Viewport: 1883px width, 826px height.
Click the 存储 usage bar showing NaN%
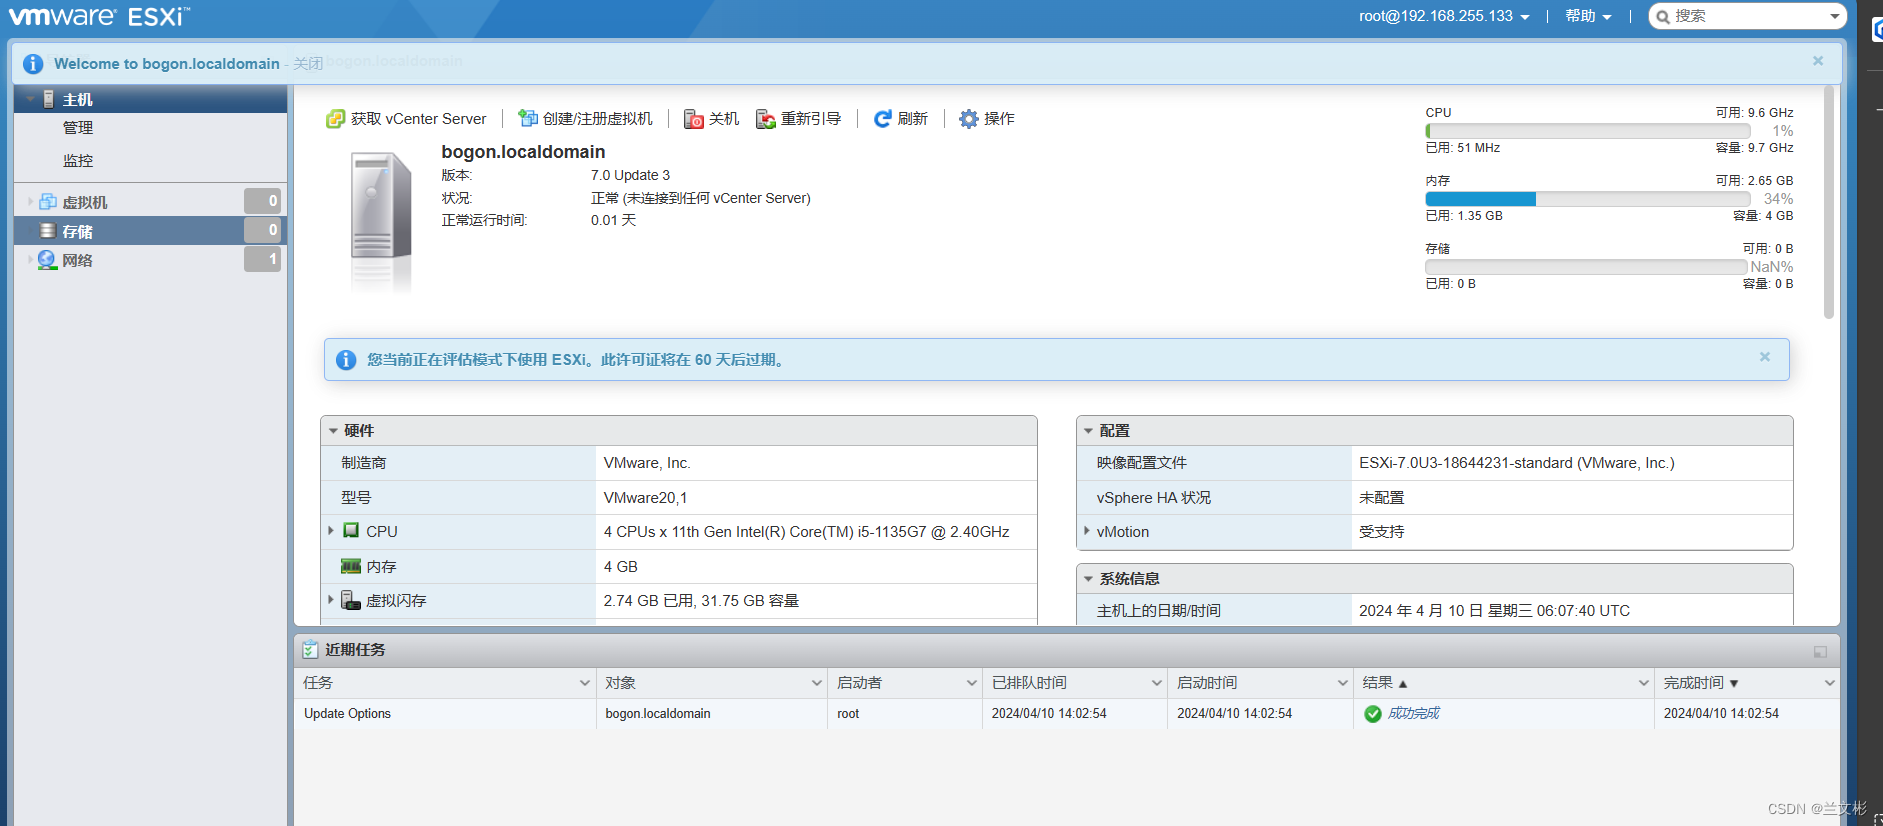(1586, 267)
